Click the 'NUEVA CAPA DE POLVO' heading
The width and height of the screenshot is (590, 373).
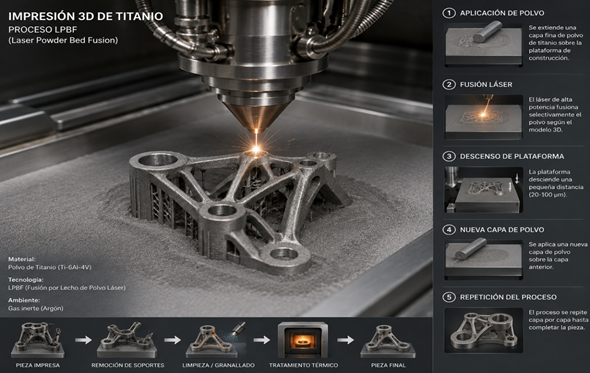click(x=502, y=230)
